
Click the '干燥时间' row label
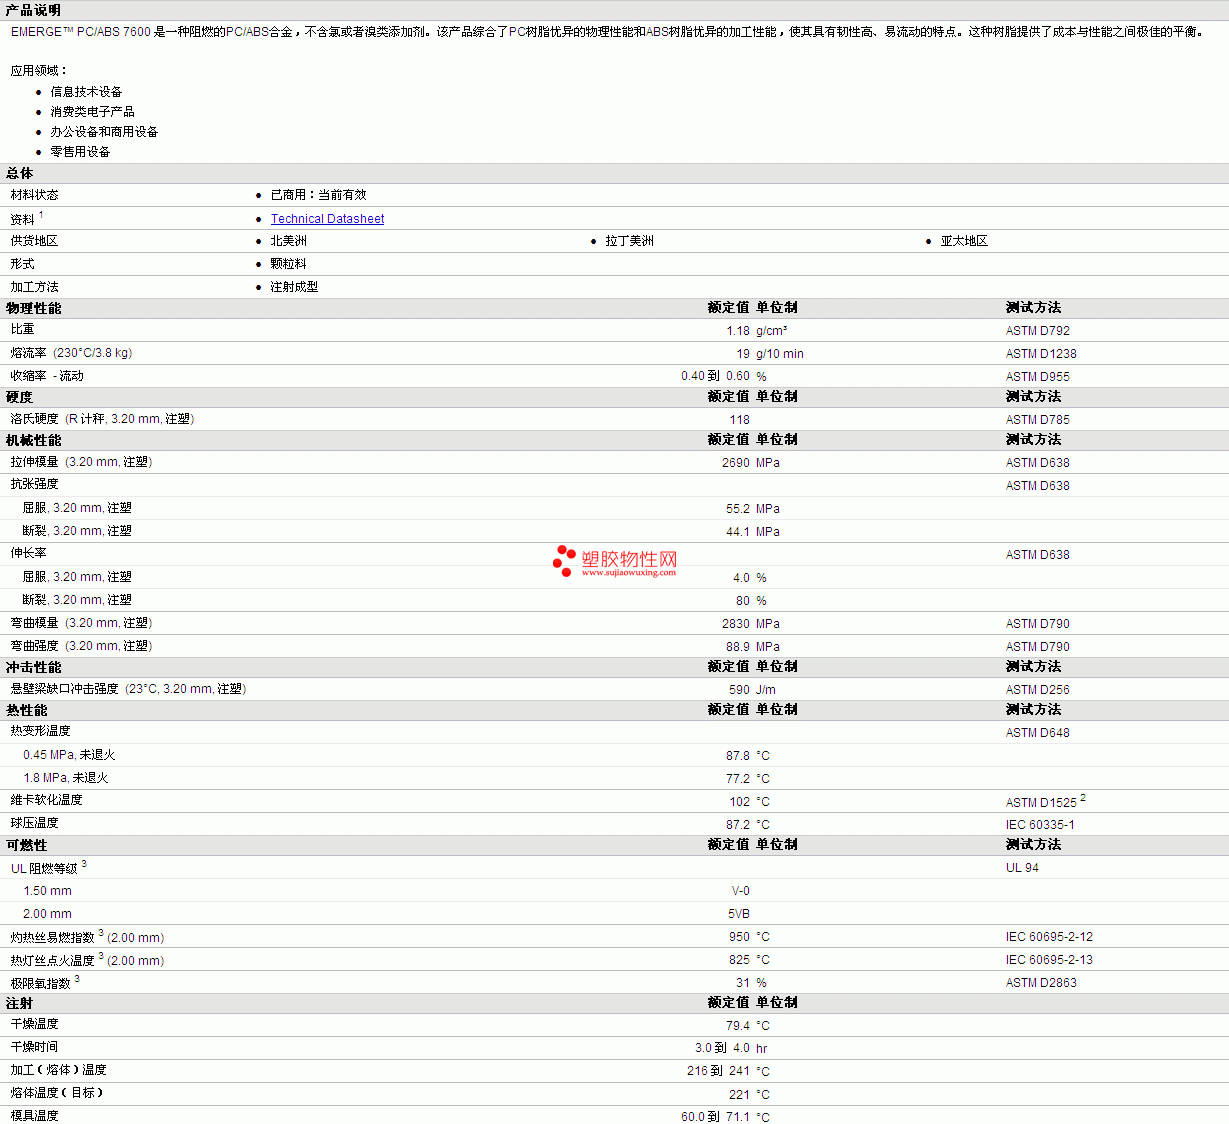(34, 1047)
